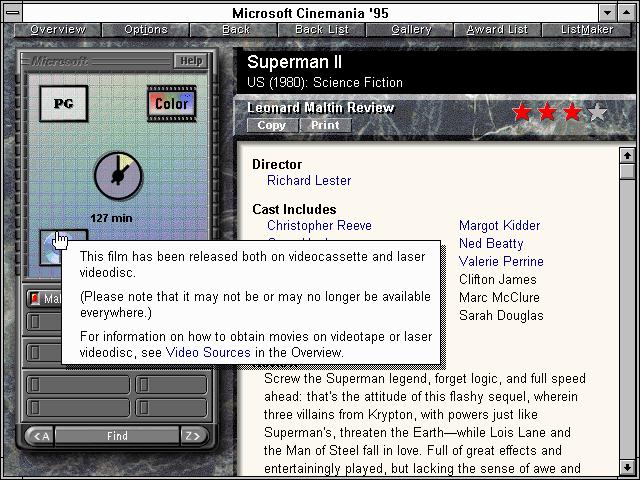Click the 127 min runtime label

[111, 218]
